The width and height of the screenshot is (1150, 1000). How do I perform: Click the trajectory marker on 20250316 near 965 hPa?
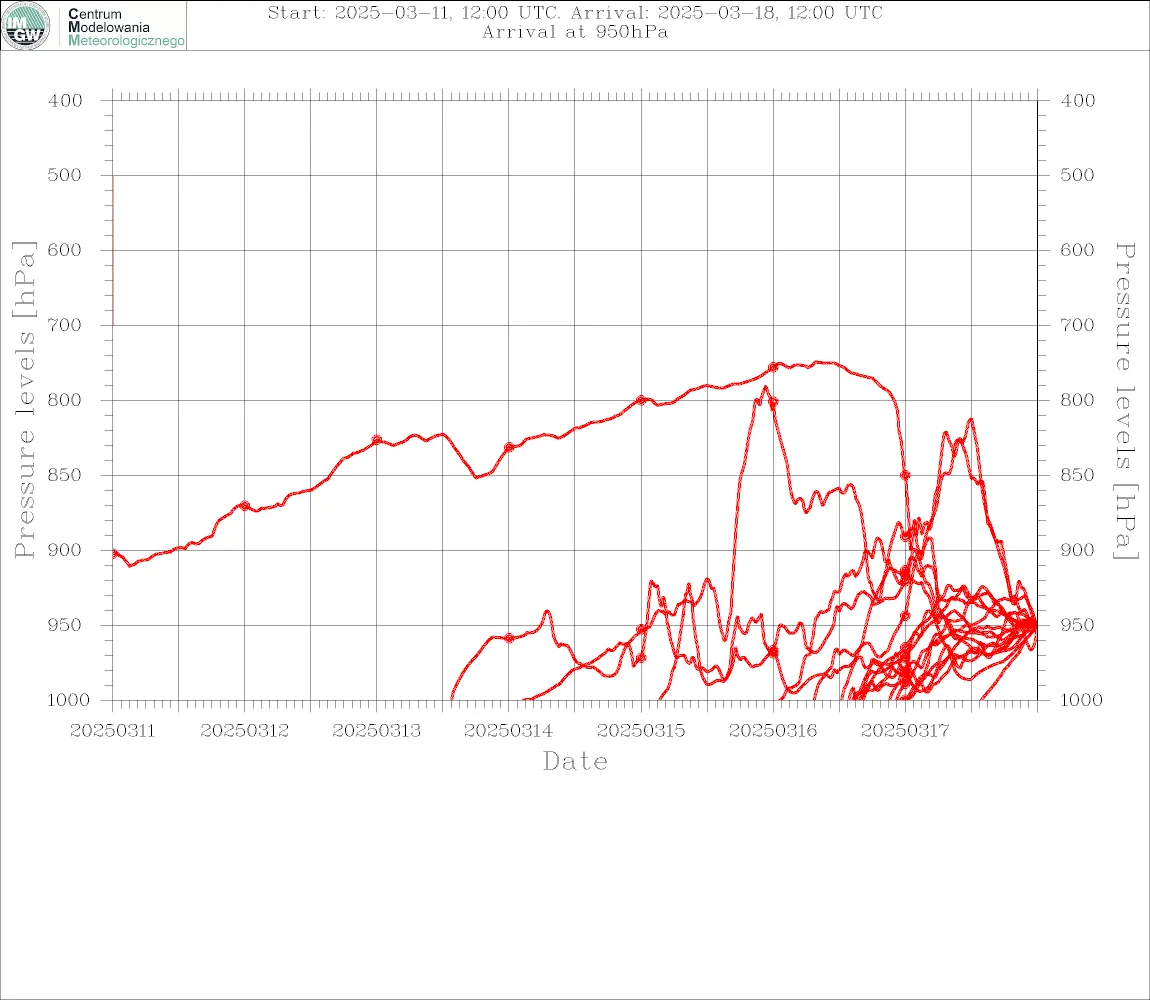tap(773, 652)
